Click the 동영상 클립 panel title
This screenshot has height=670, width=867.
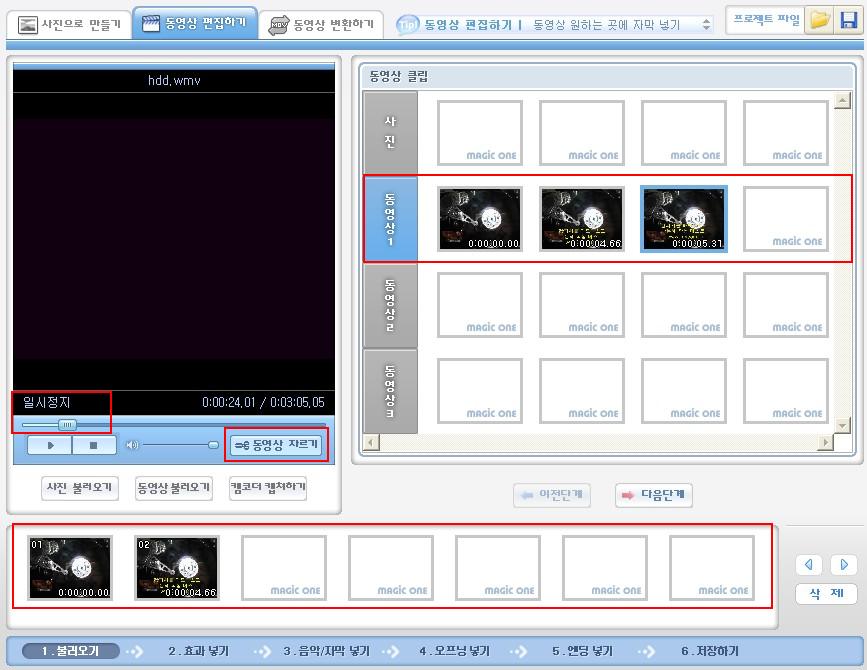pos(399,76)
